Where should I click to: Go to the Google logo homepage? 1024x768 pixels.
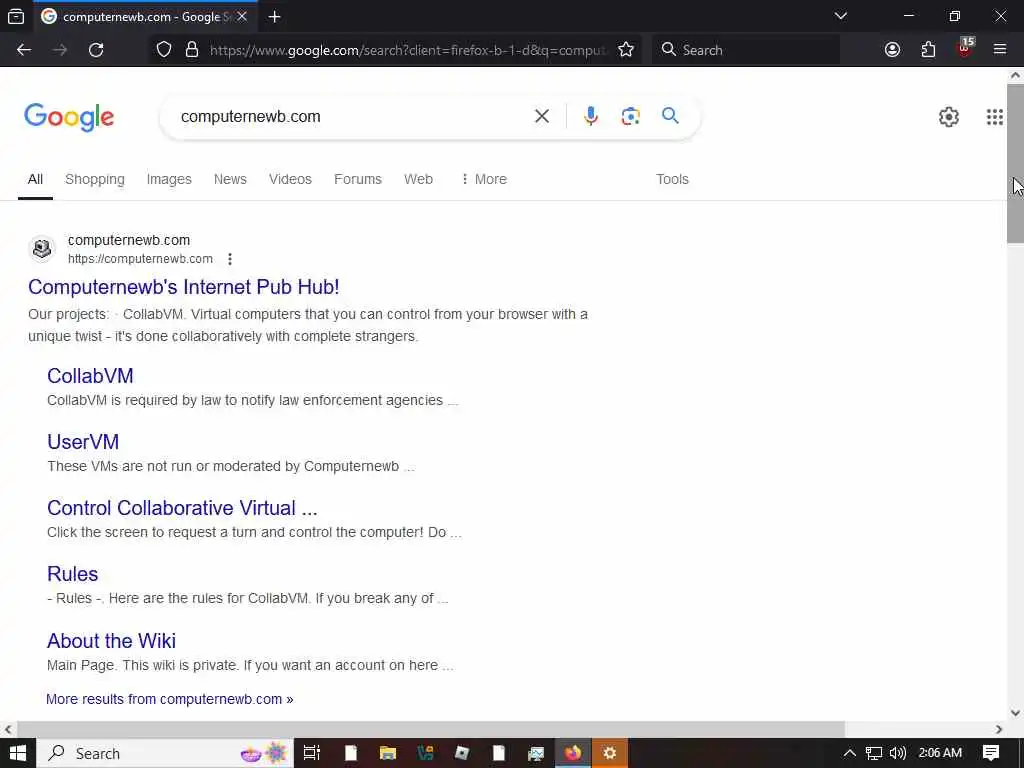[69, 118]
